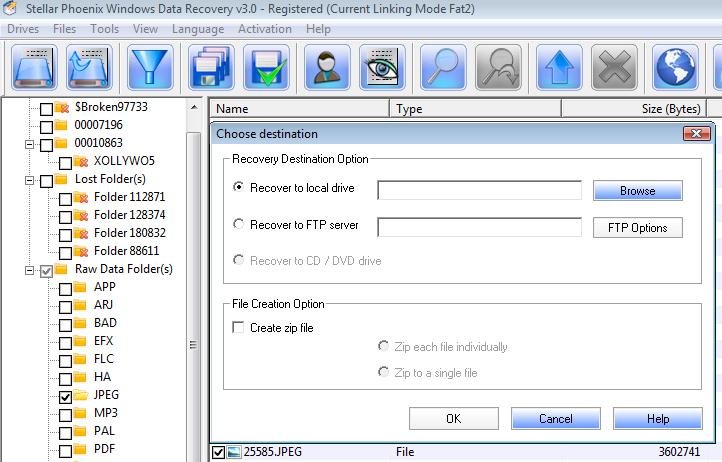The height and width of the screenshot is (462, 722).
Task: Collapse the Raw Data Folder(s) tree node
Action: point(29,270)
